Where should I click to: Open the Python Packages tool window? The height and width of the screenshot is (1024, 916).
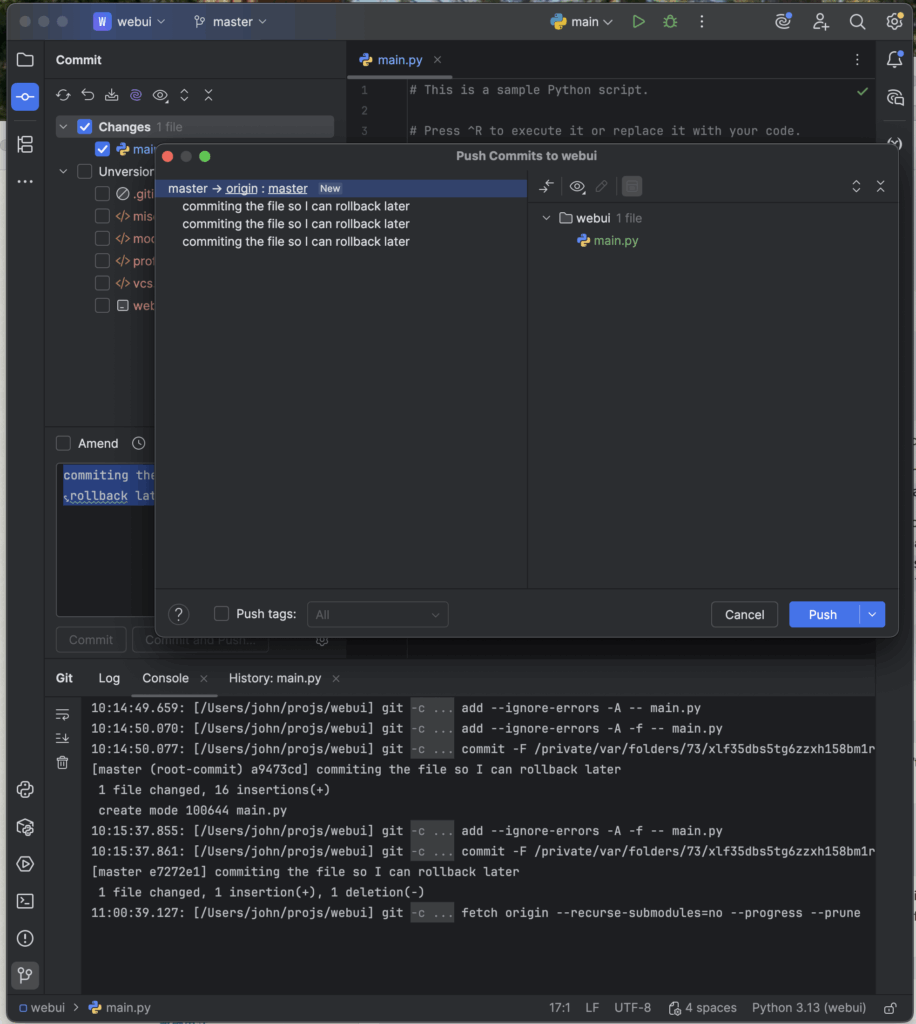point(25,827)
